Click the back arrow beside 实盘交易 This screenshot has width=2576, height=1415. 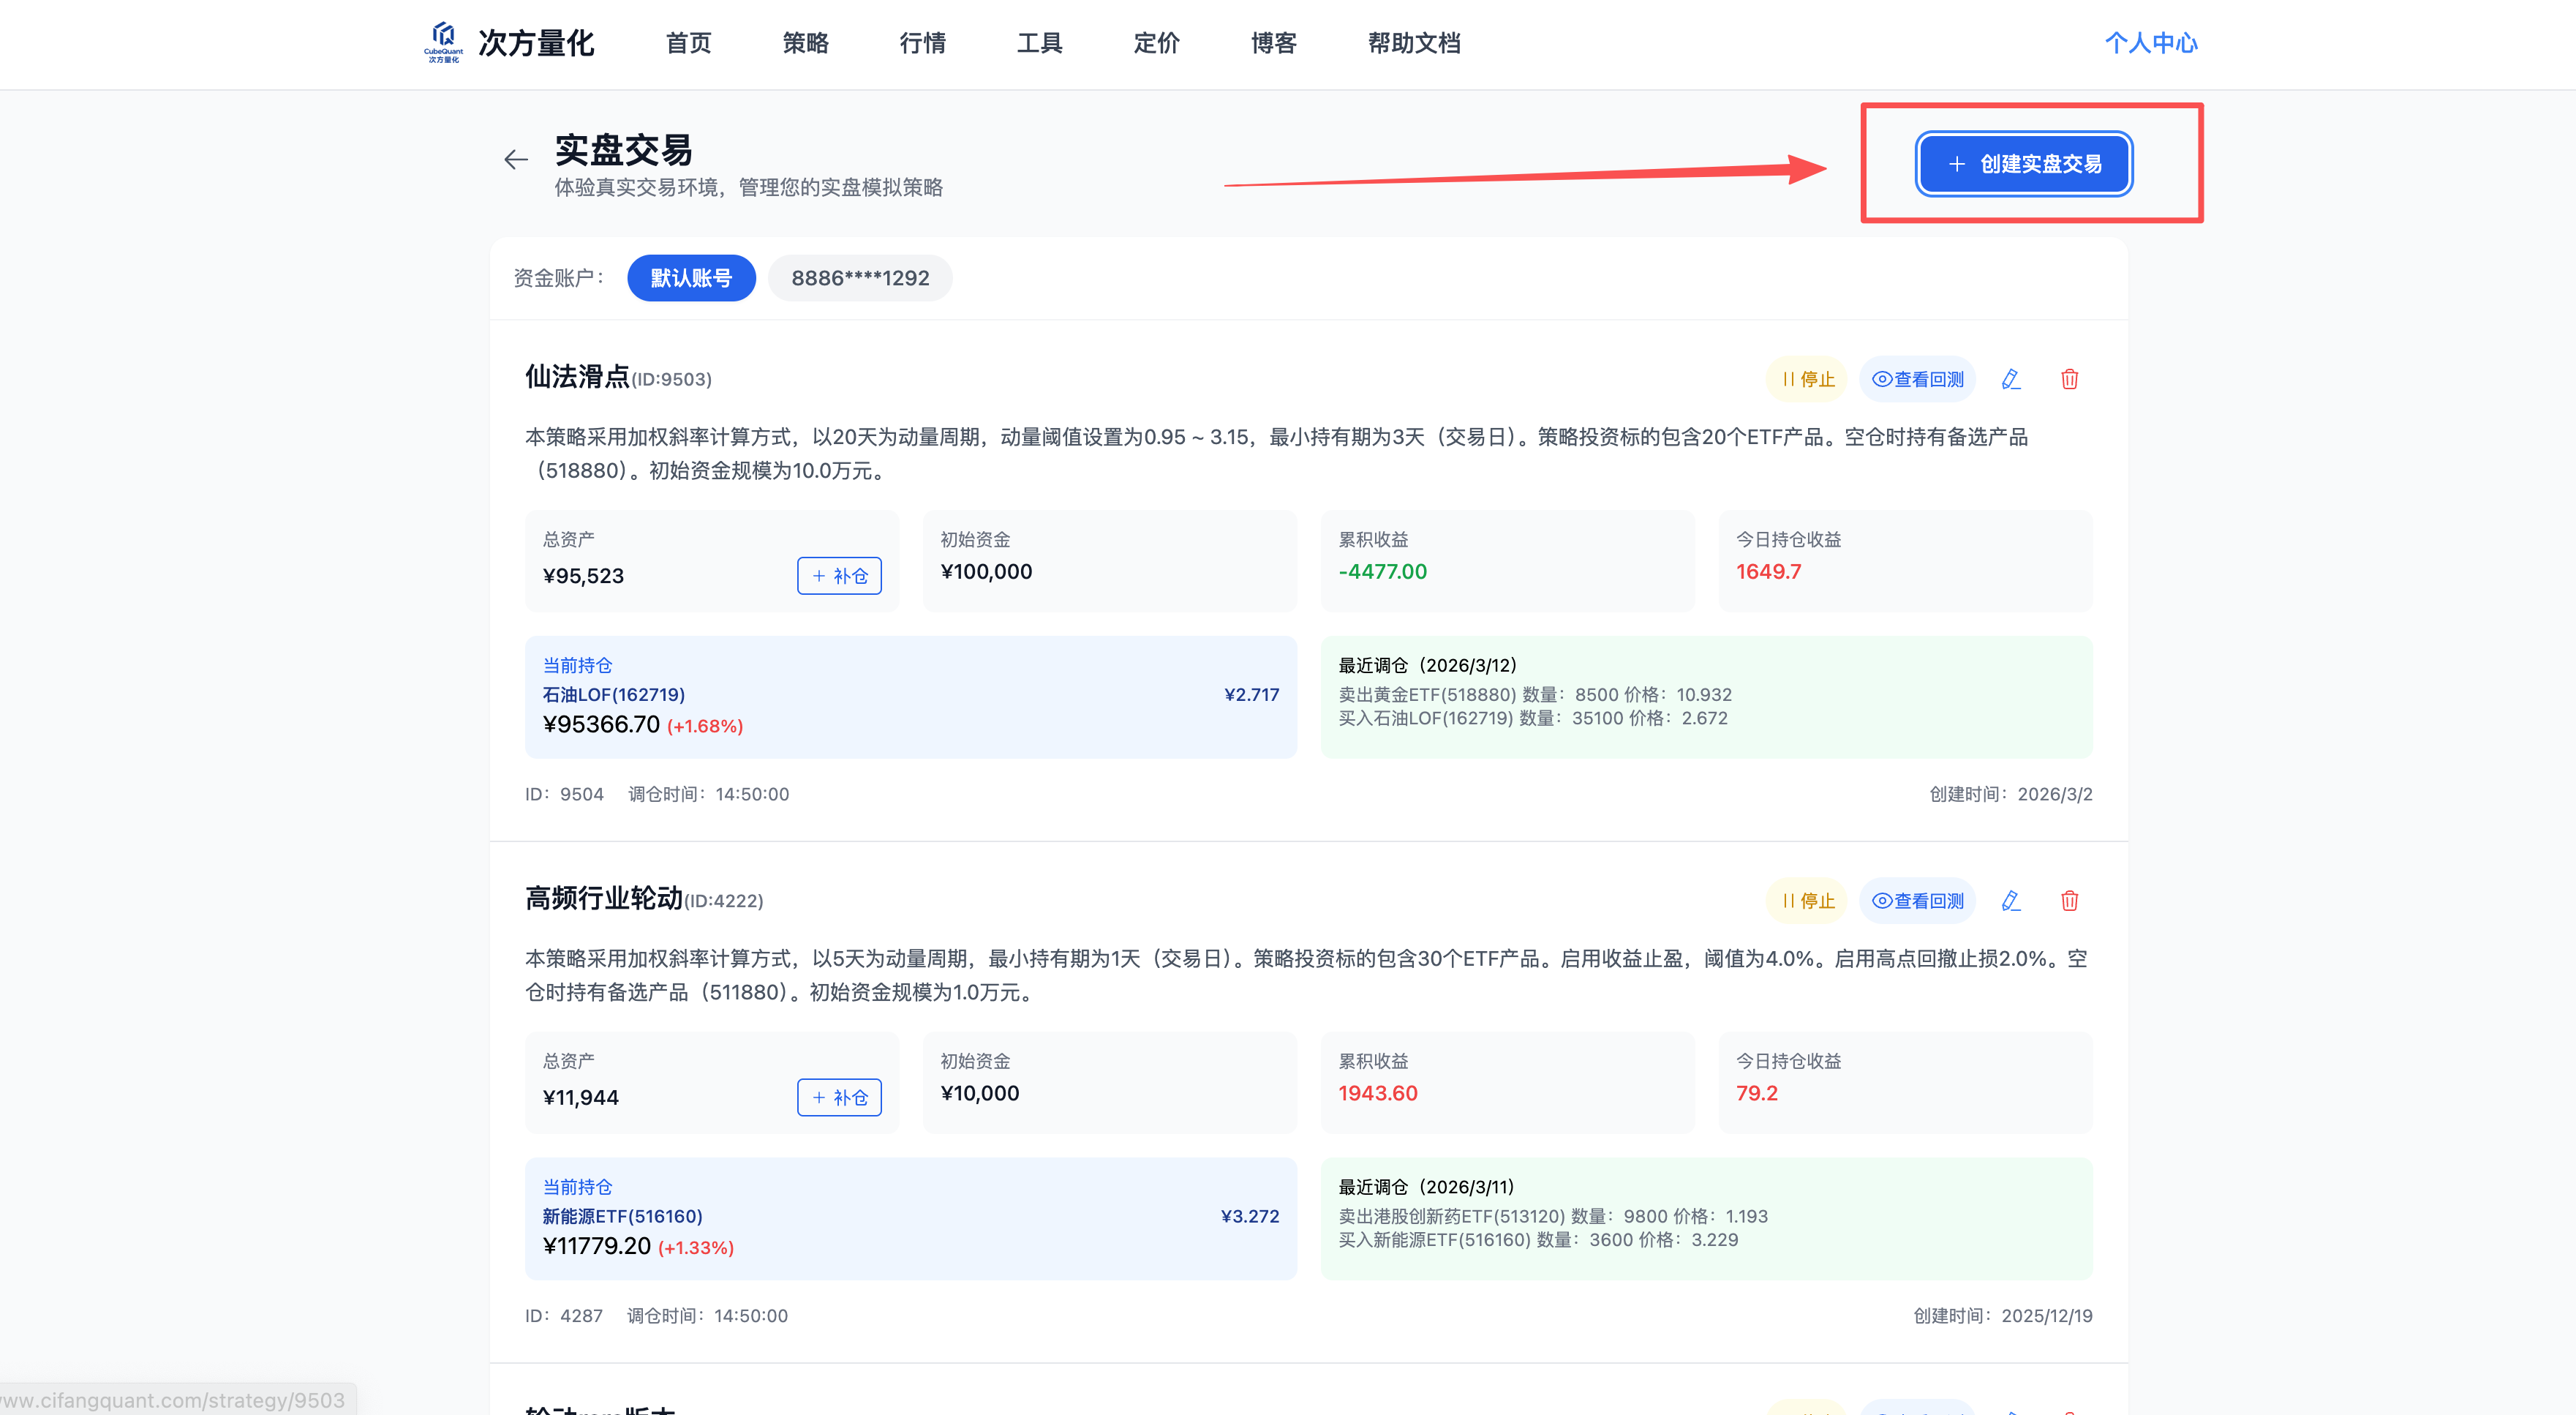(516, 159)
